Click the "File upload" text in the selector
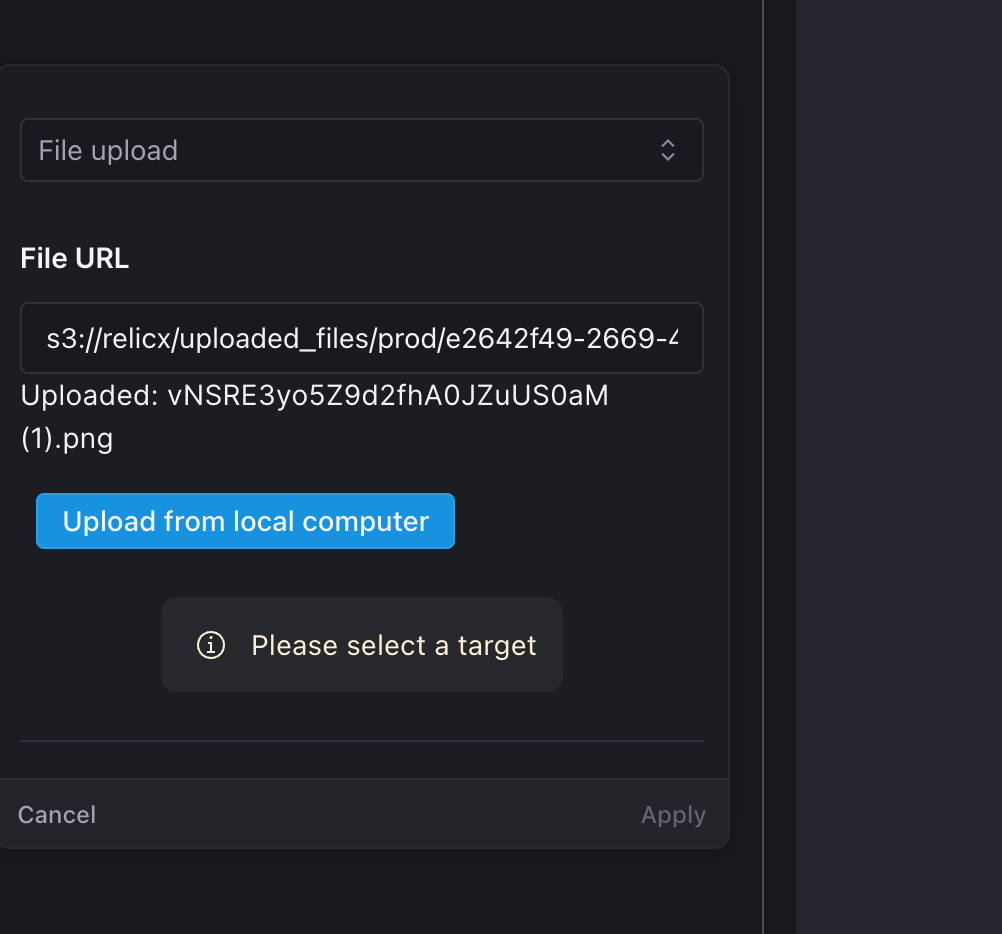The width and height of the screenshot is (1002, 934). (x=108, y=149)
